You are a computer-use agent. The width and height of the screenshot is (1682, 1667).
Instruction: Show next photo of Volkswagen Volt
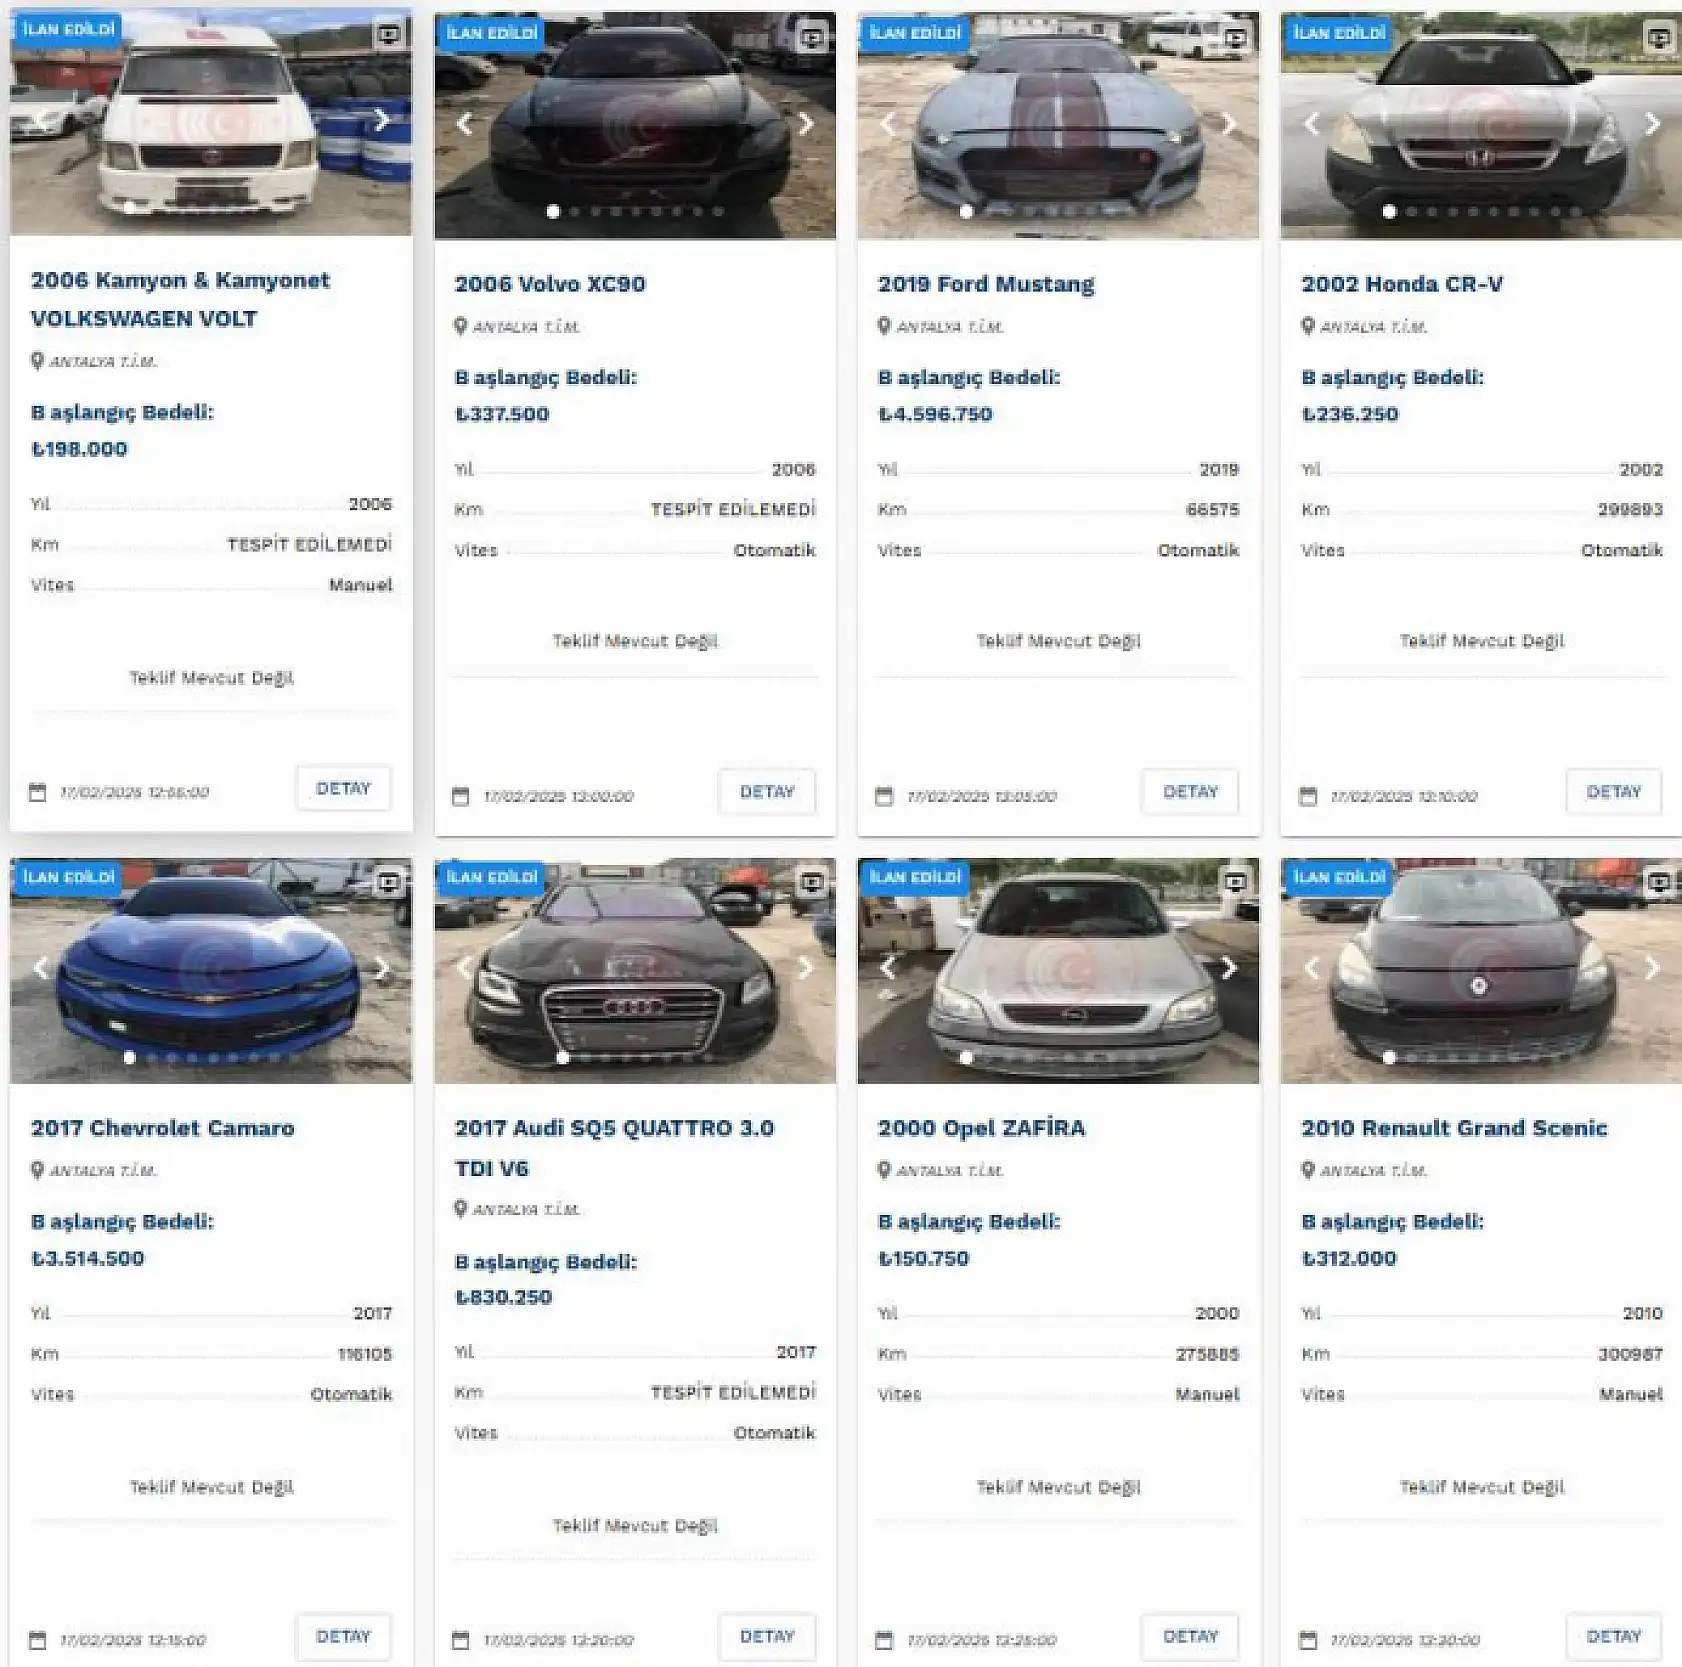(x=381, y=120)
